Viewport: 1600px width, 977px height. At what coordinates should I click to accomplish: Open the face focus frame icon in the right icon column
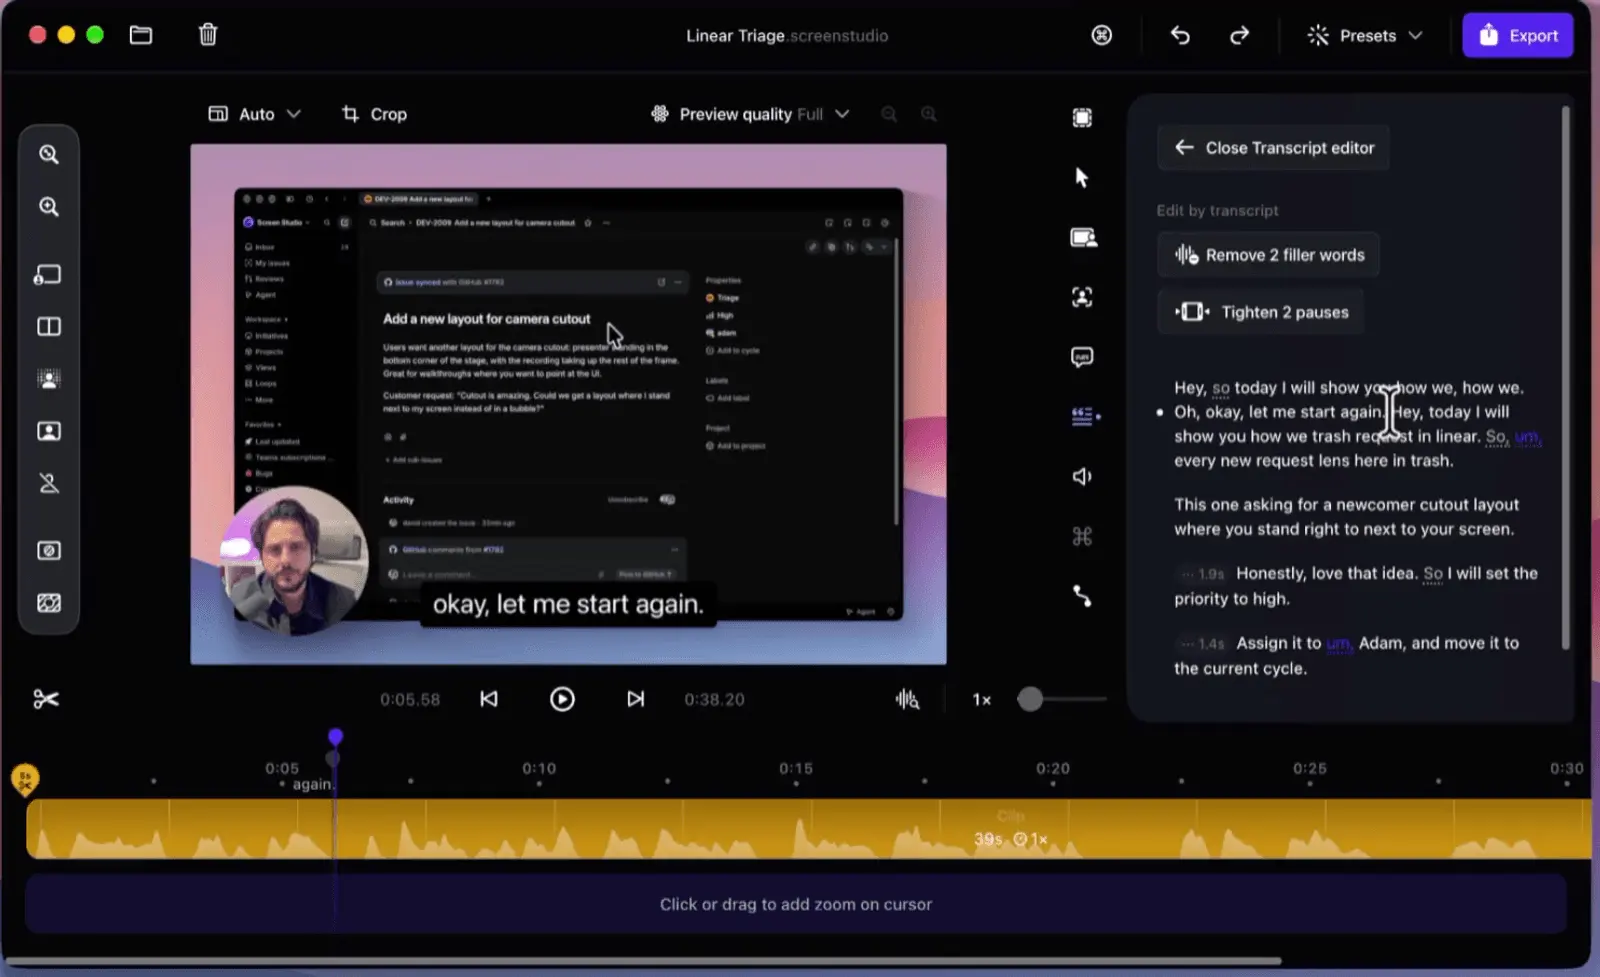(x=1082, y=297)
